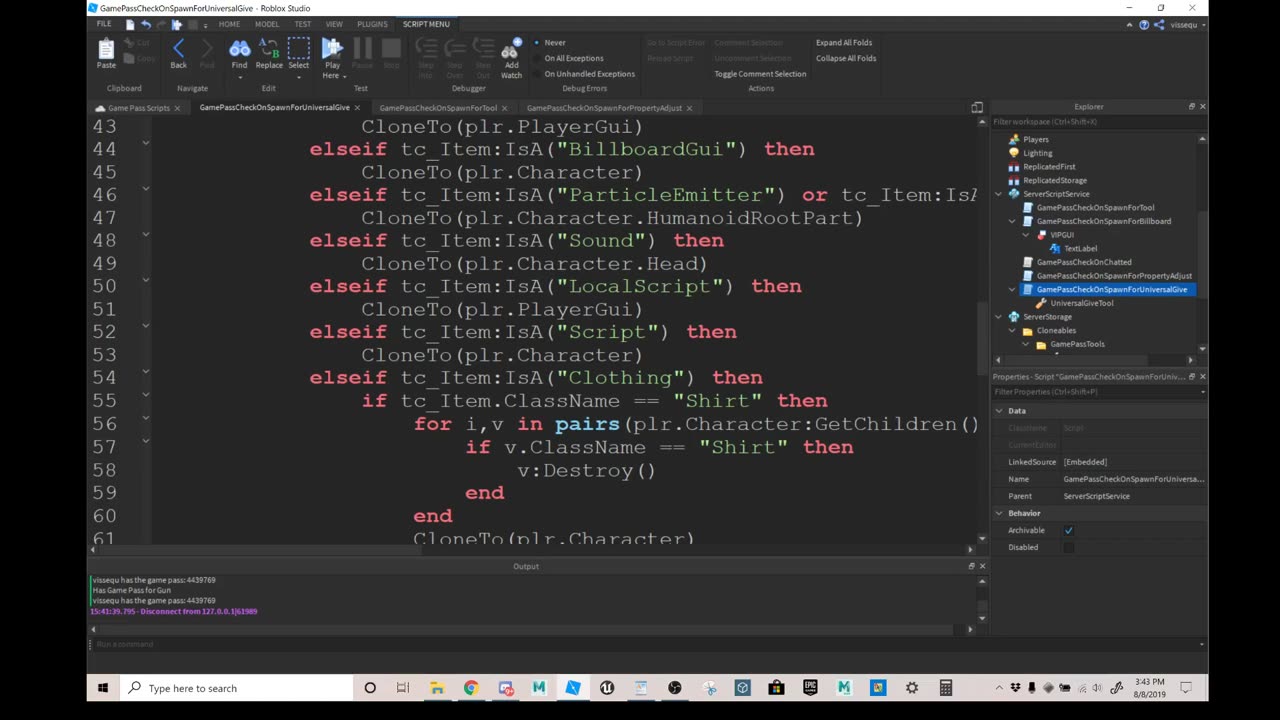Click the Name property value field

point(1133,479)
